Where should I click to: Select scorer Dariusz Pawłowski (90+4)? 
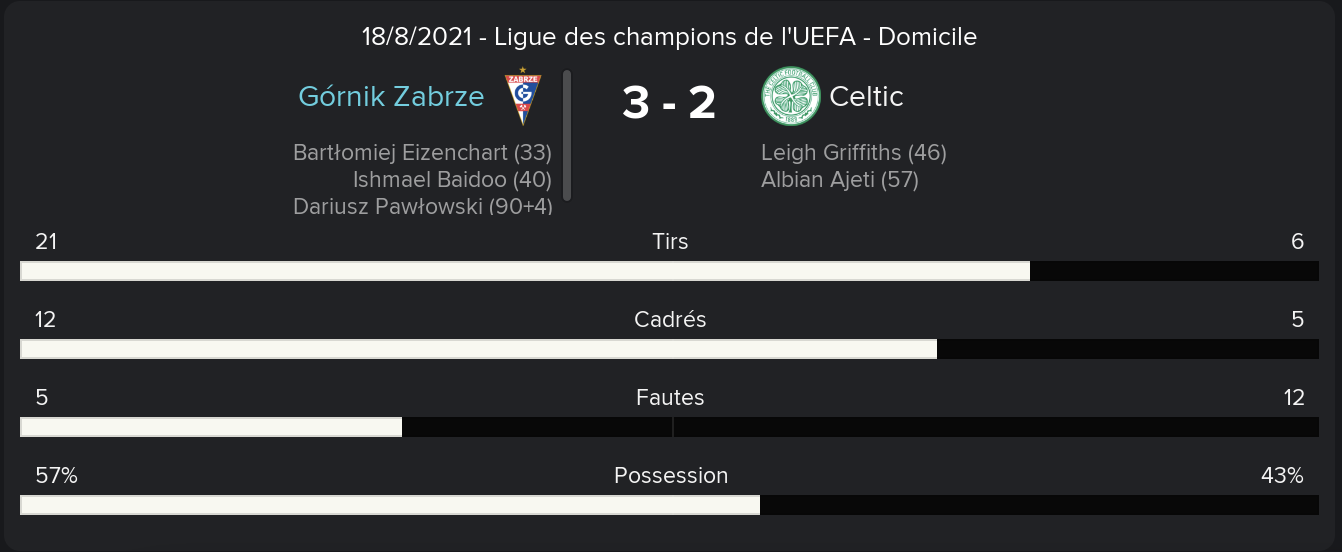(x=422, y=206)
